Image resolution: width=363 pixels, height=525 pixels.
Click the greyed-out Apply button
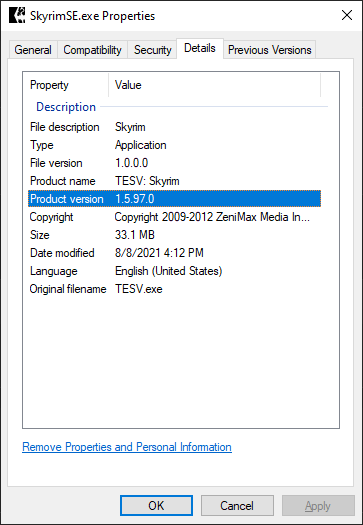[x=318, y=506]
